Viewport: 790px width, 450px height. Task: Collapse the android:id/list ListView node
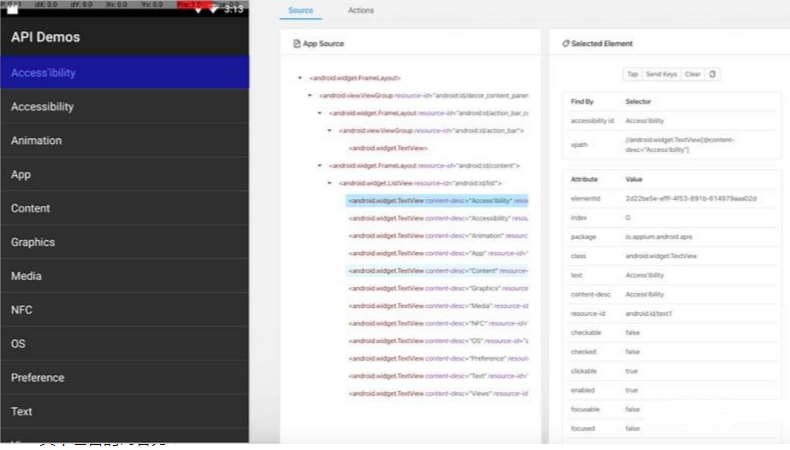tap(330, 183)
